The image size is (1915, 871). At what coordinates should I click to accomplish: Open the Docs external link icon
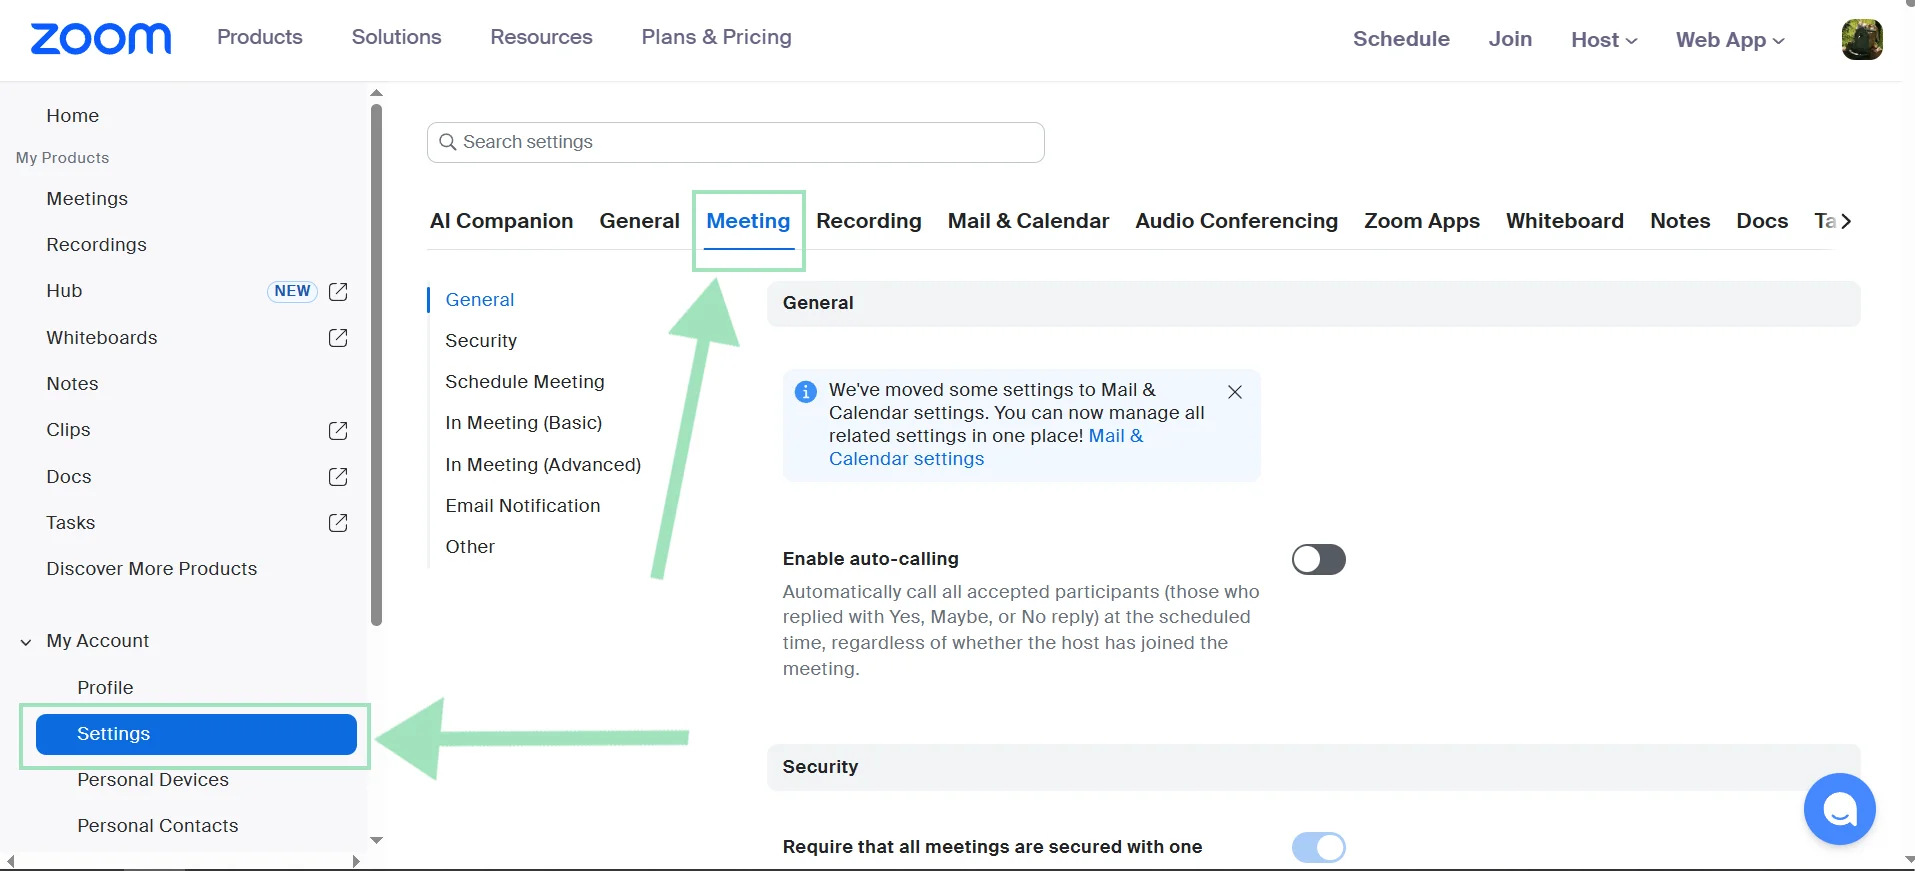coord(338,477)
